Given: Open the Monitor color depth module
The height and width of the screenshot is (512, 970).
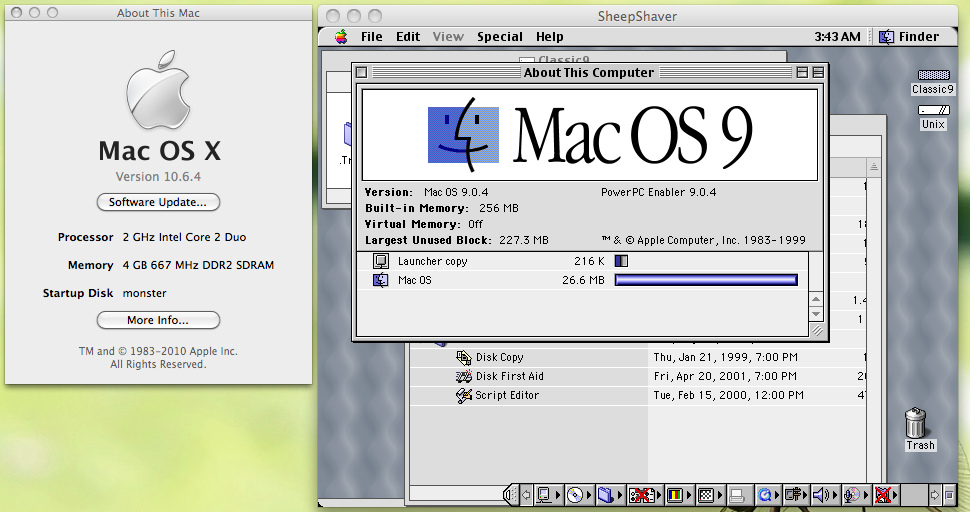Looking at the screenshot, I should pyautogui.click(x=679, y=495).
